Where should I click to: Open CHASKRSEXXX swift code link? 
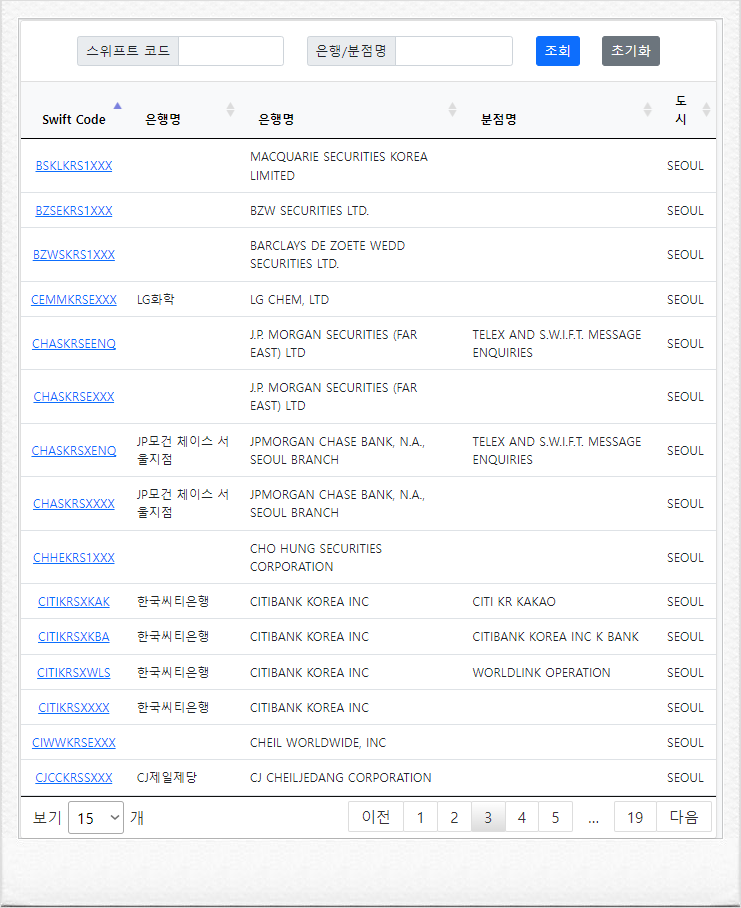click(x=74, y=397)
